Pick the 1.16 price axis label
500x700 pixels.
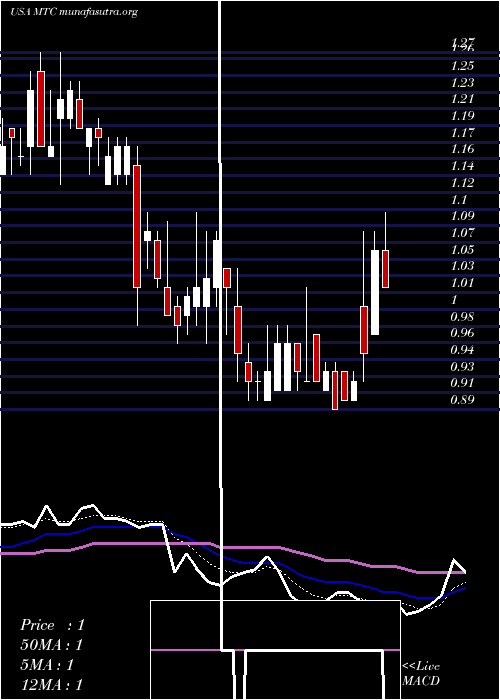pos(462,149)
